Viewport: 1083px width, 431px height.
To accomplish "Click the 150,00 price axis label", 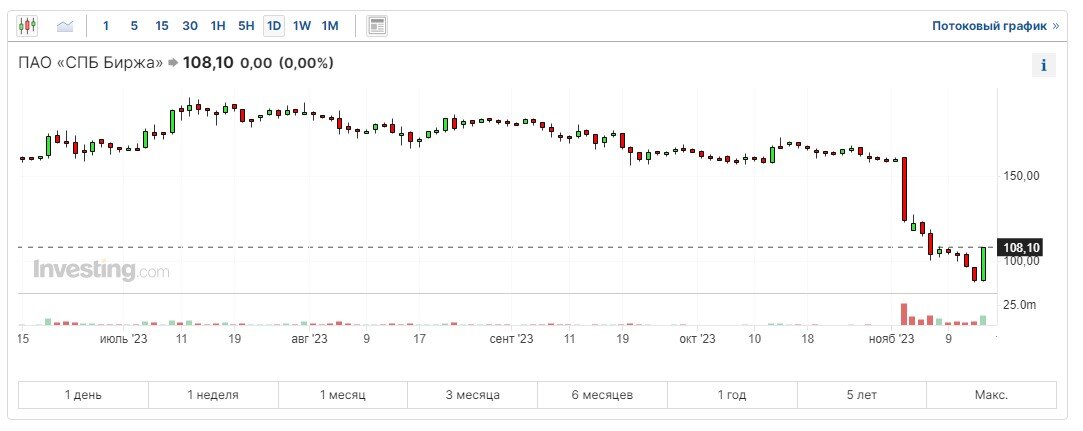I will point(1022,176).
